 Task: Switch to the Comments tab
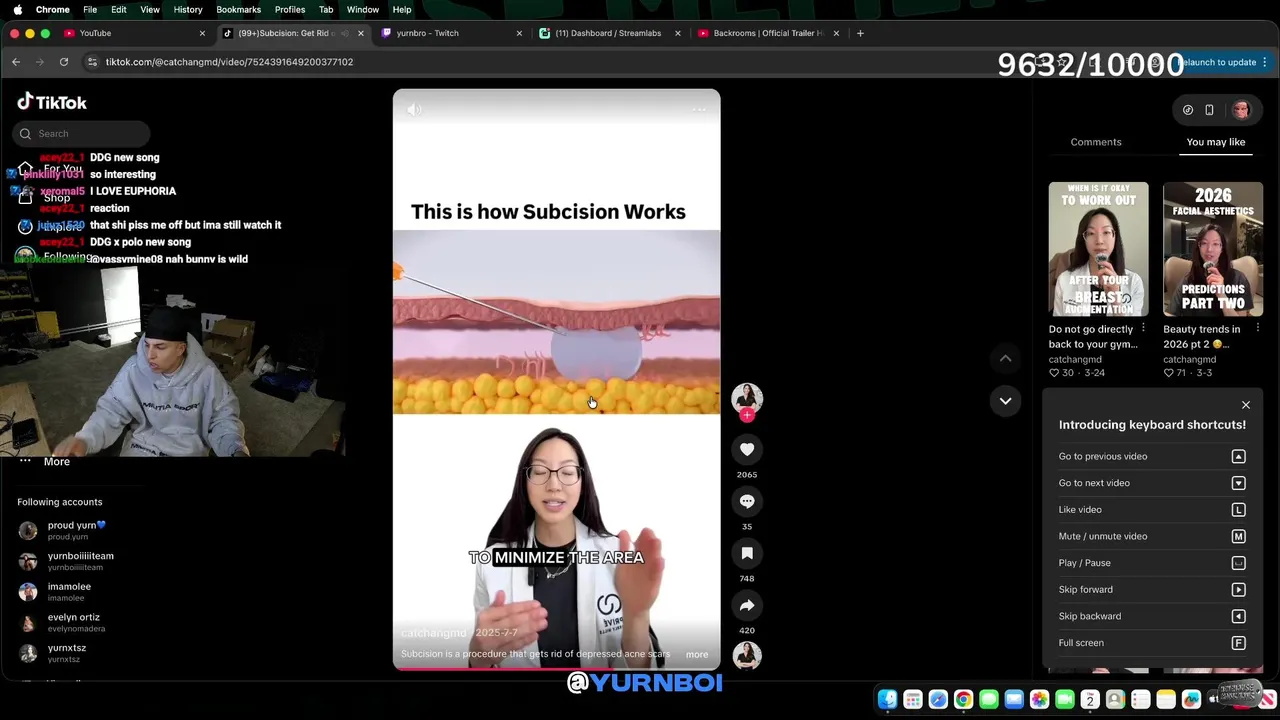(1096, 142)
